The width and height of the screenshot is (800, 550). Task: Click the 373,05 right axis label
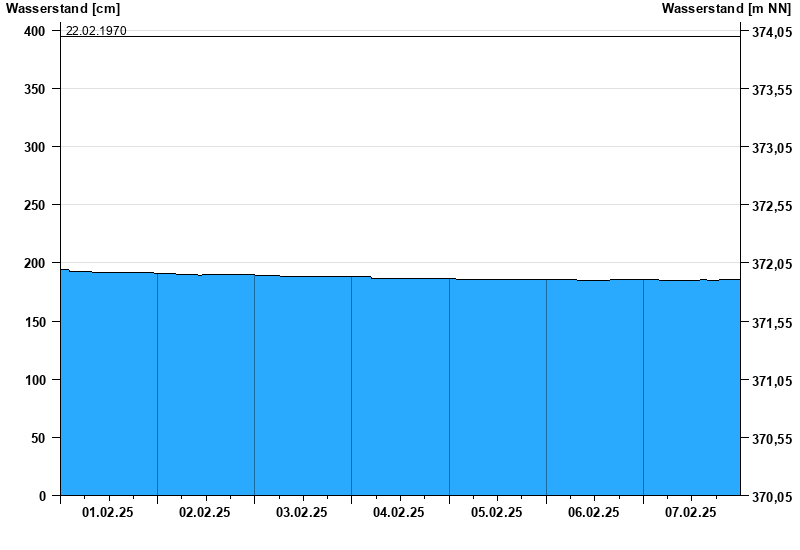pyautogui.click(x=769, y=149)
